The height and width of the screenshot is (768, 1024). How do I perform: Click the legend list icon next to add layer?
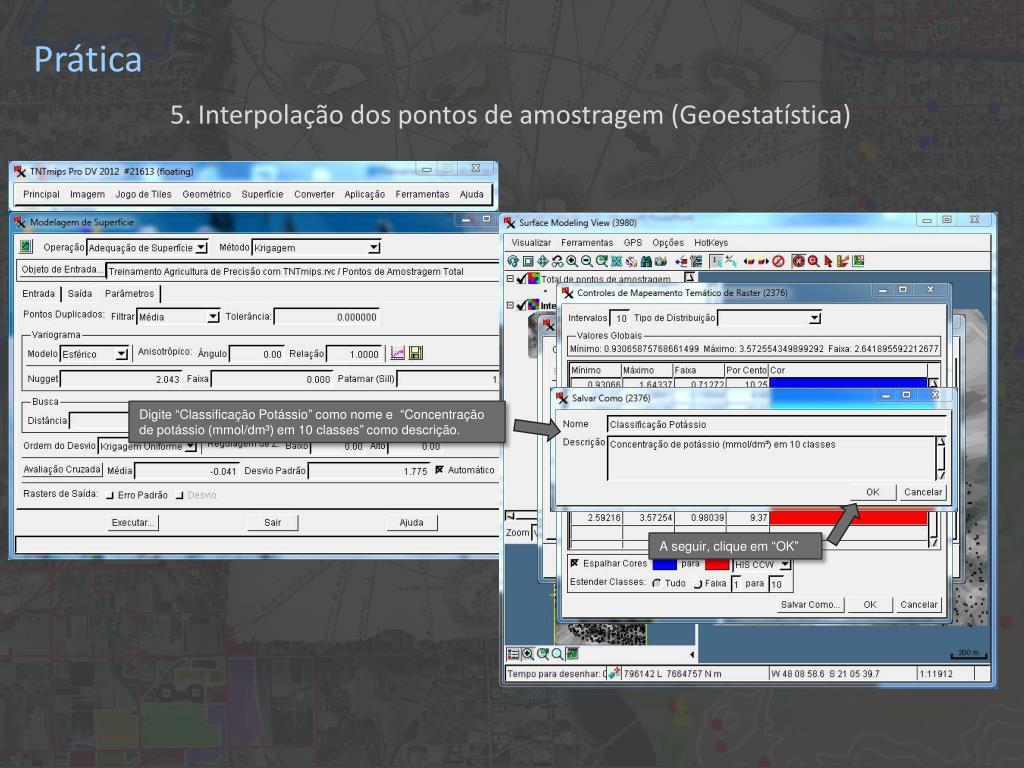pos(696,261)
